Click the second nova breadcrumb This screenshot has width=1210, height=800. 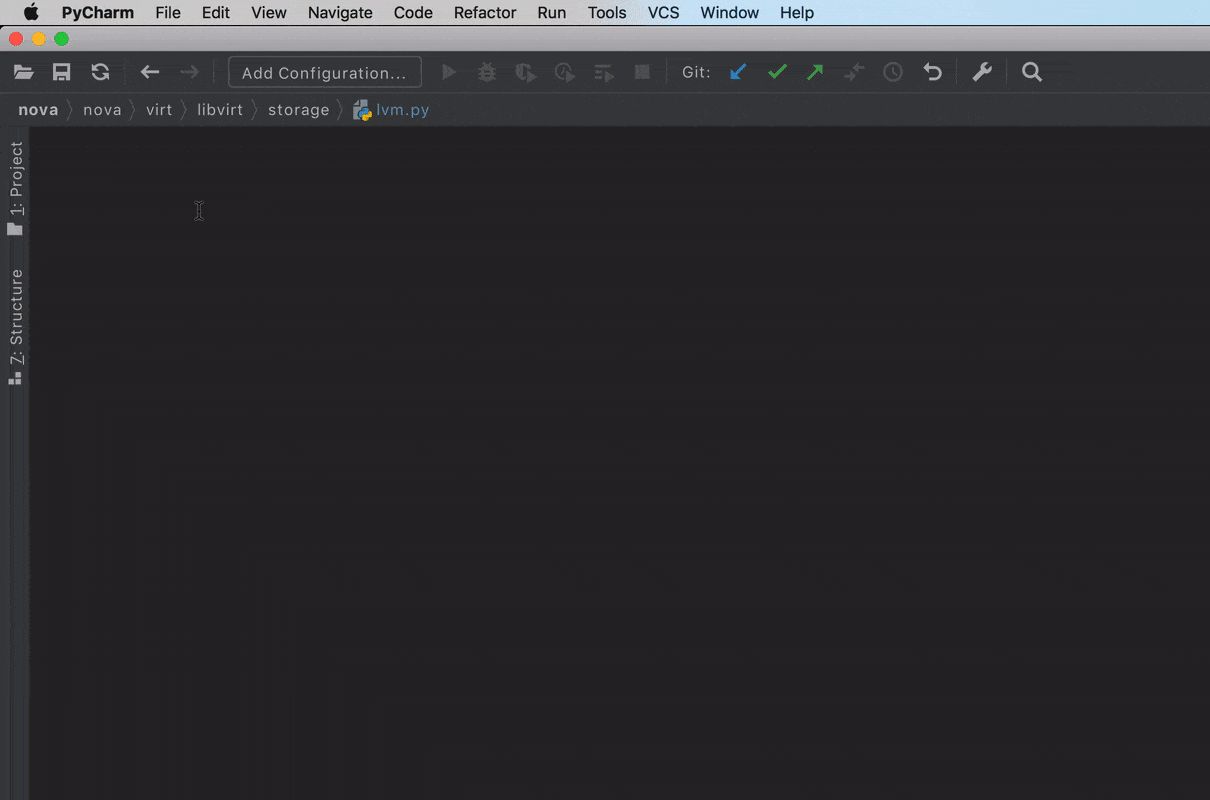point(102,110)
